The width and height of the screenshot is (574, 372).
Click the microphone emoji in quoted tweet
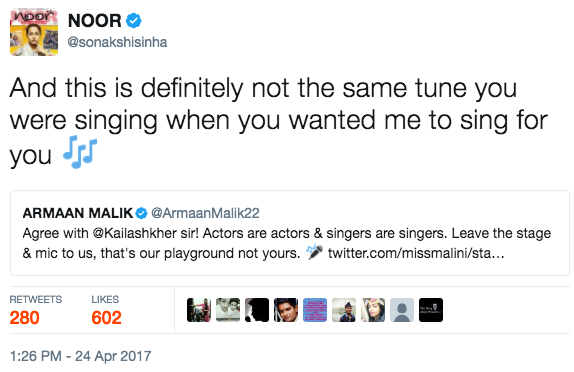tap(314, 252)
